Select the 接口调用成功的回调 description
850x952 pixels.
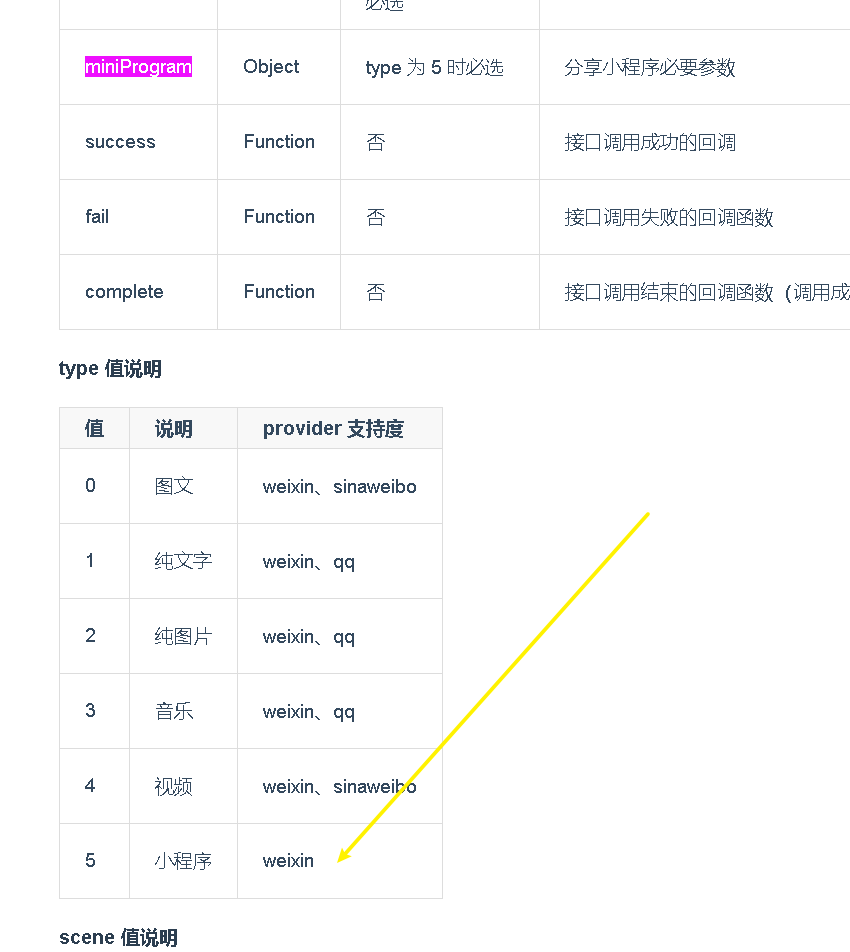point(650,142)
